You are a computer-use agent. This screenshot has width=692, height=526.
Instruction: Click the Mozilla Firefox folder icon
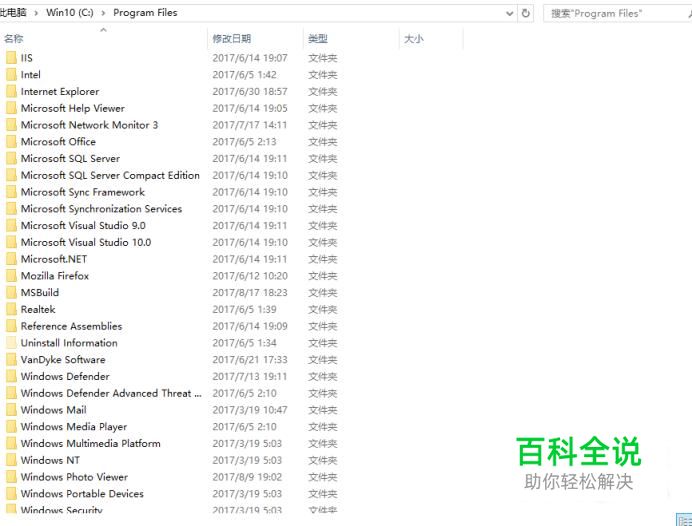11,276
